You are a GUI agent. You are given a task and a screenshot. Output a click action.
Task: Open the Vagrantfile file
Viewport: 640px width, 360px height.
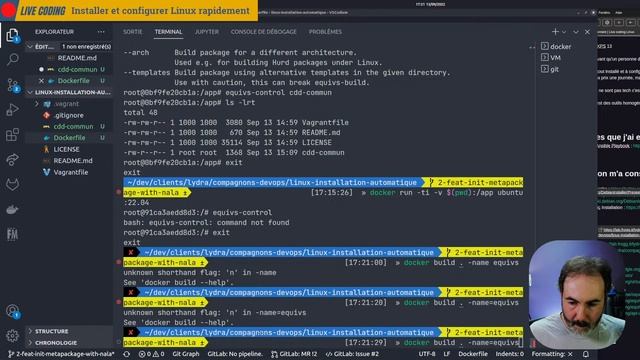point(70,172)
